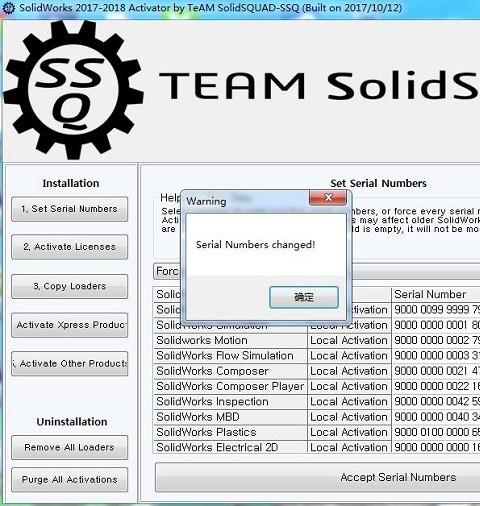The image size is (480, 506).
Task: Select the SolidWorks MBD row
Action: pos(317,417)
